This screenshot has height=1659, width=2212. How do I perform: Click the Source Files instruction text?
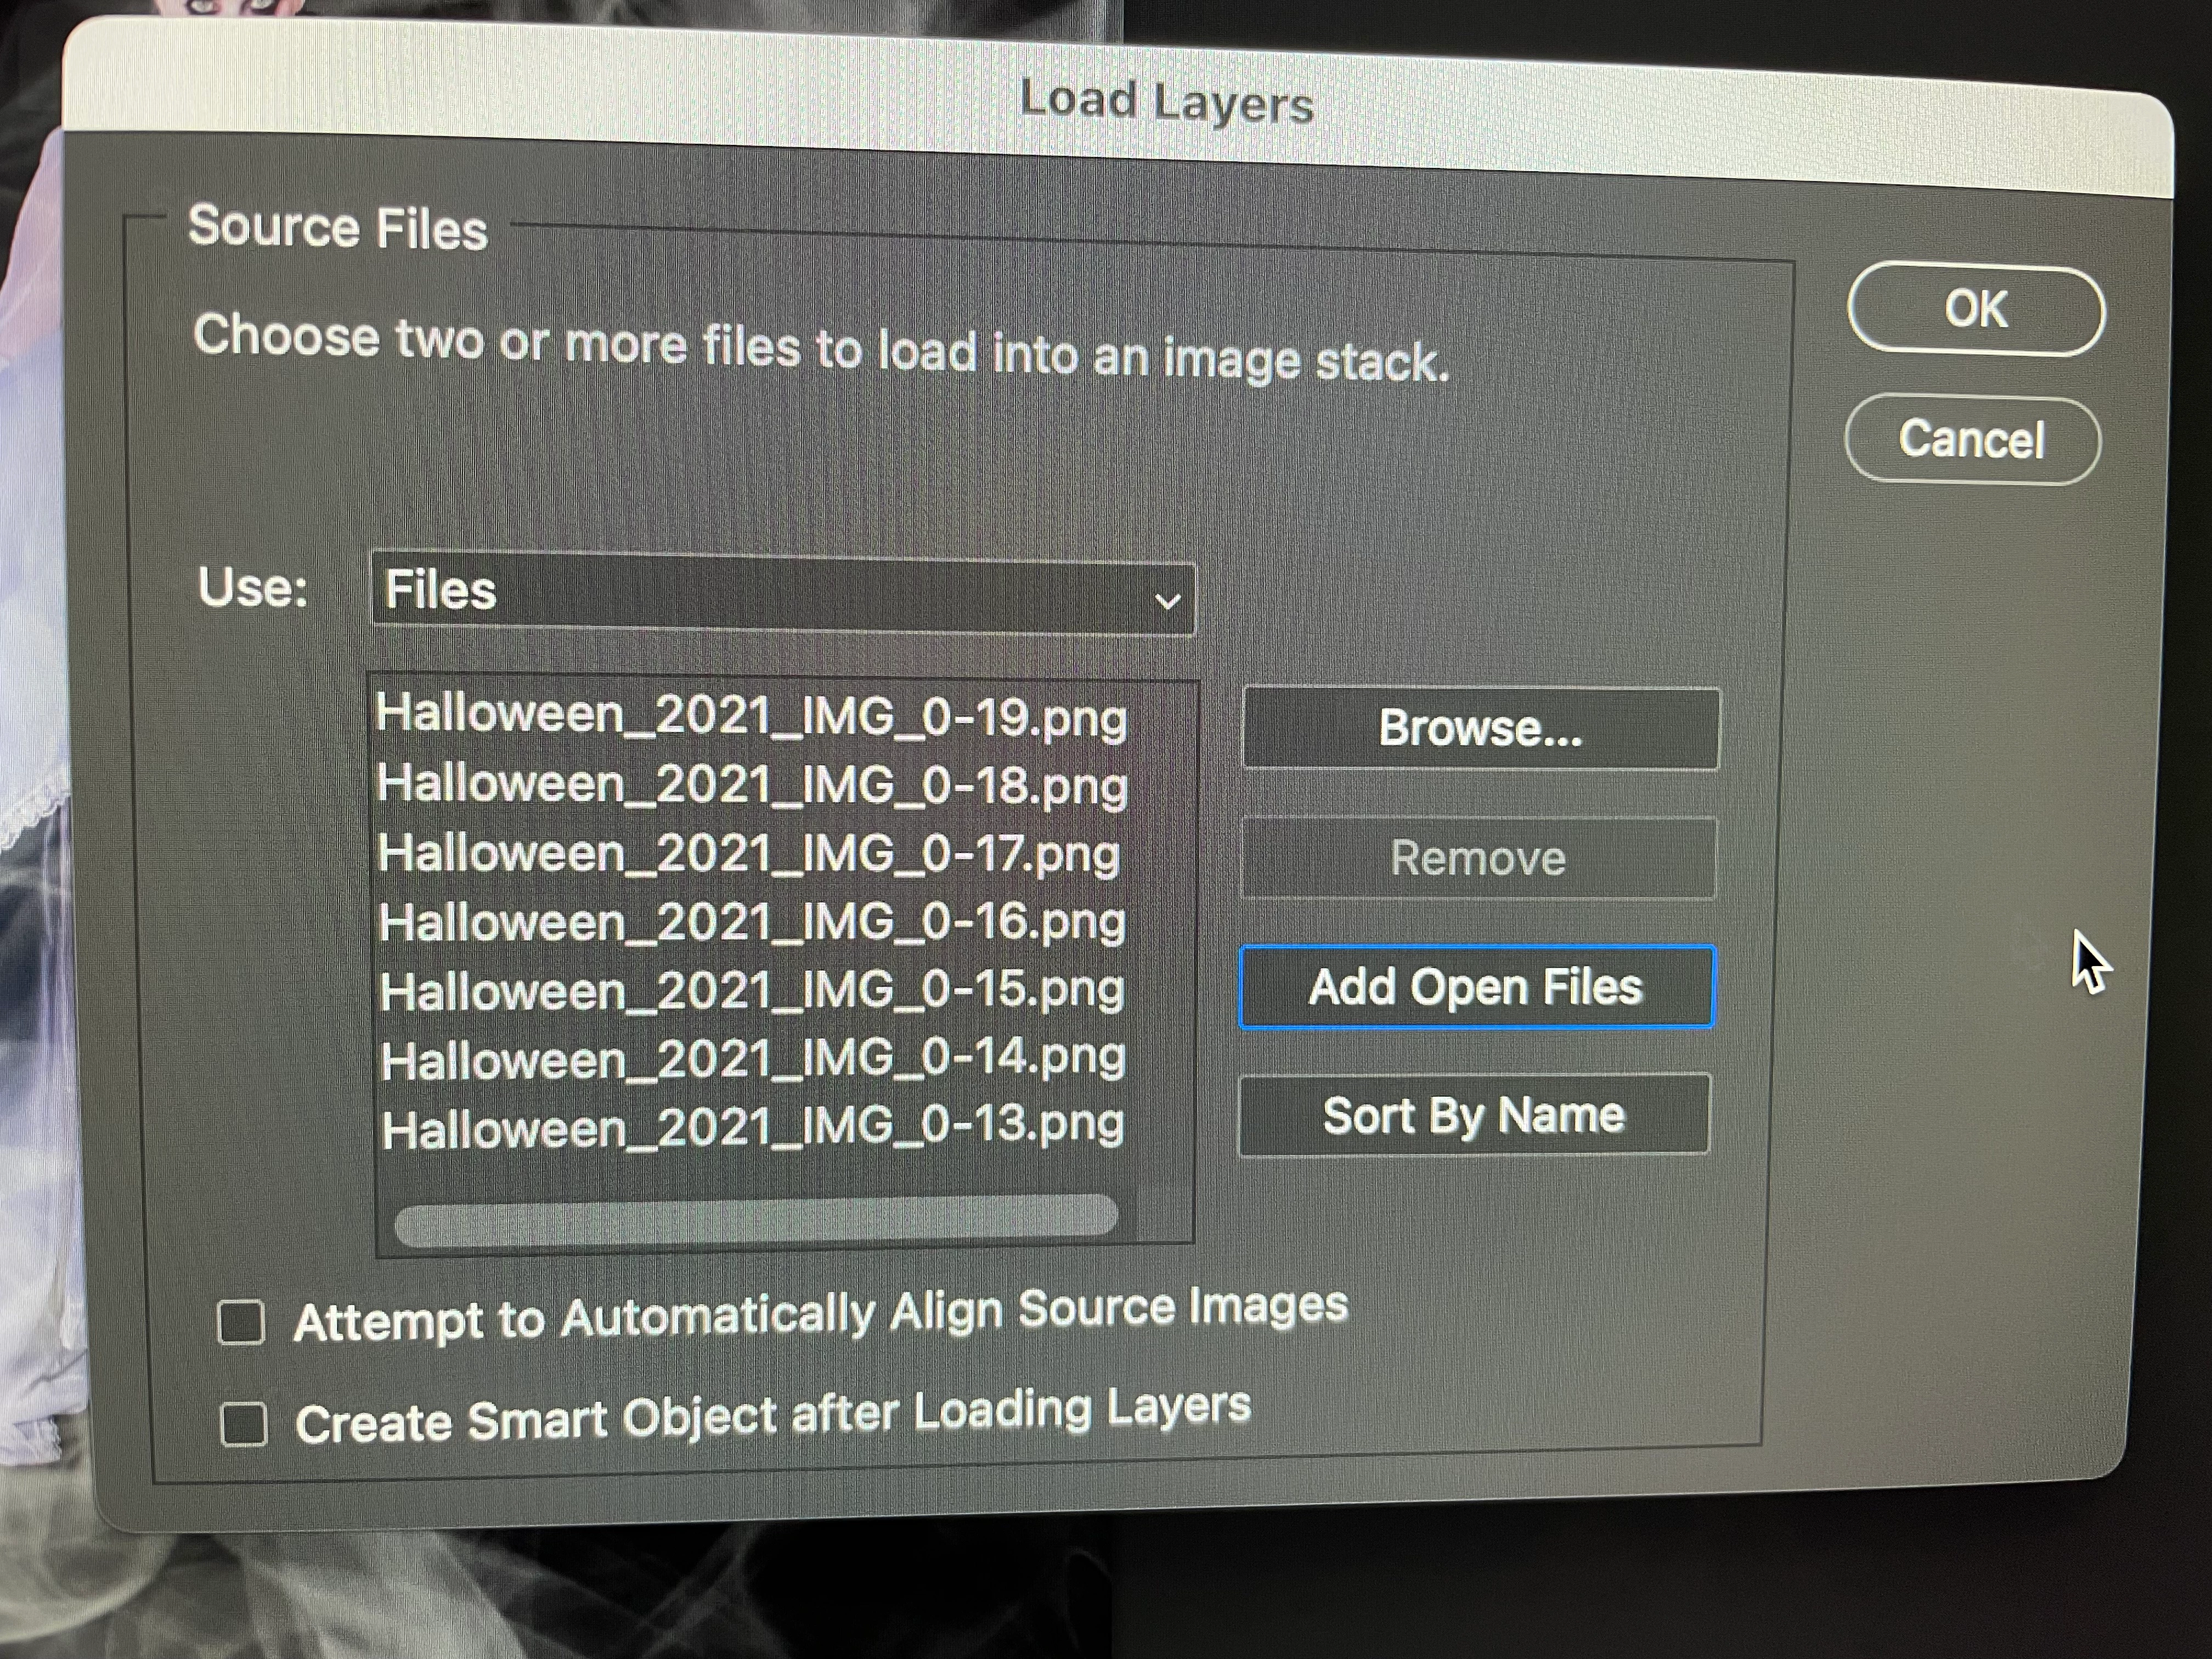click(x=820, y=349)
